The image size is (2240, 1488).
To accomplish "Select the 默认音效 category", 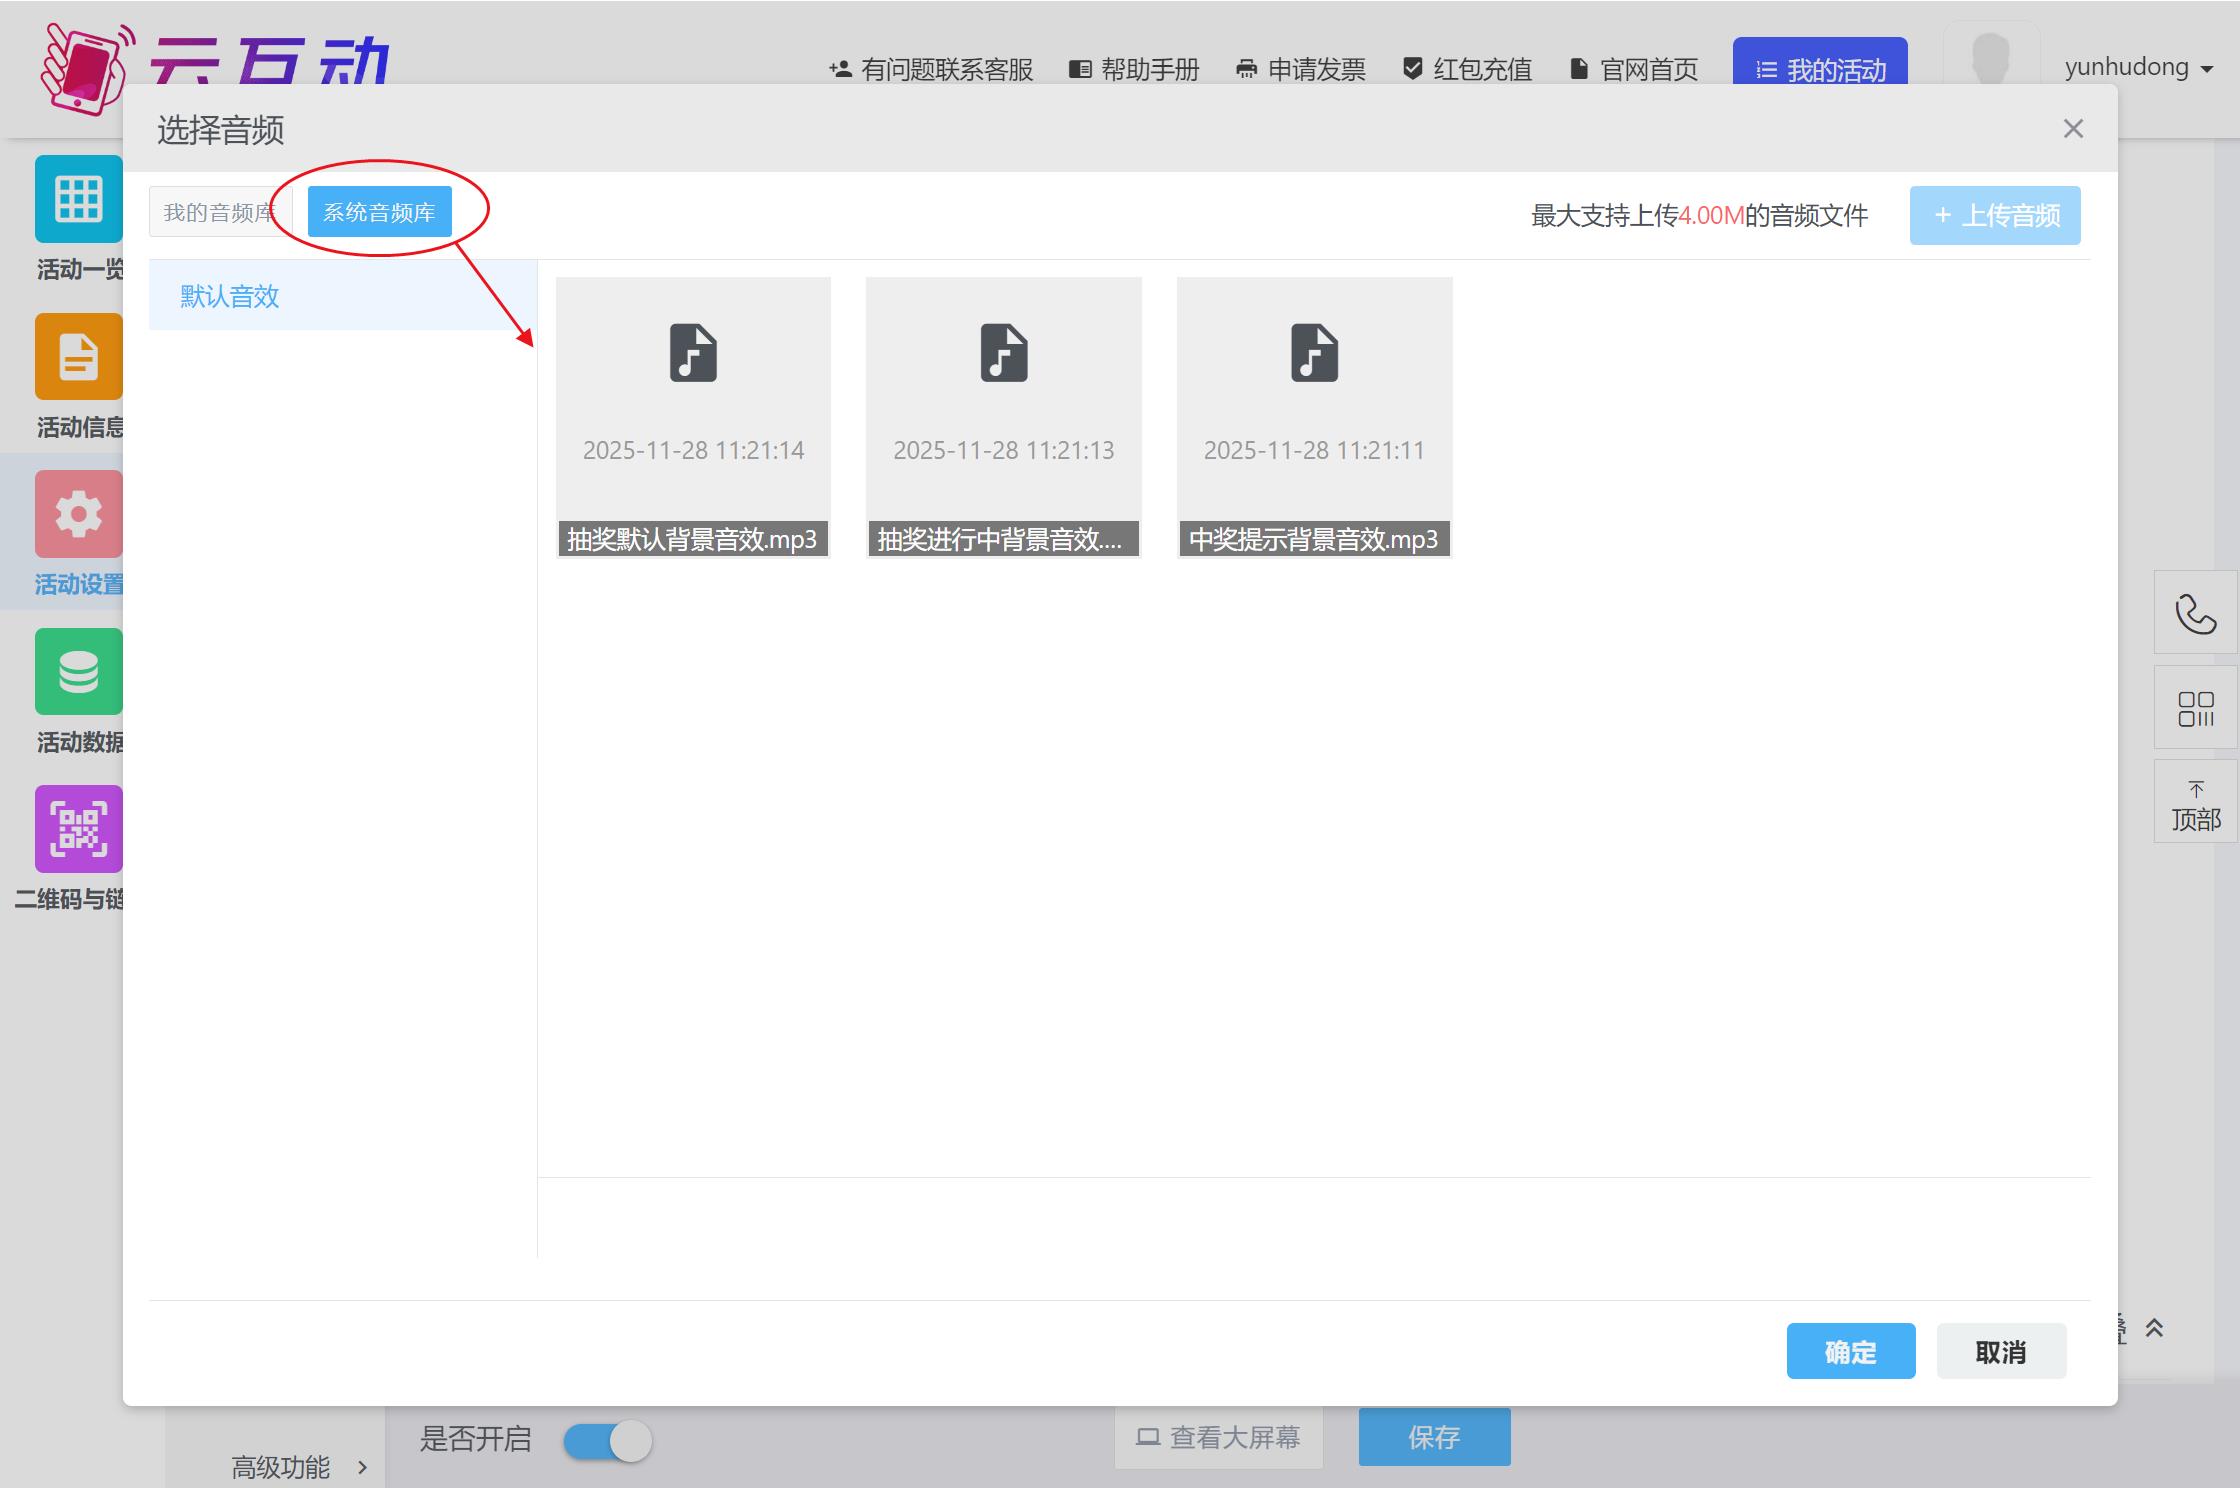I will point(229,295).
